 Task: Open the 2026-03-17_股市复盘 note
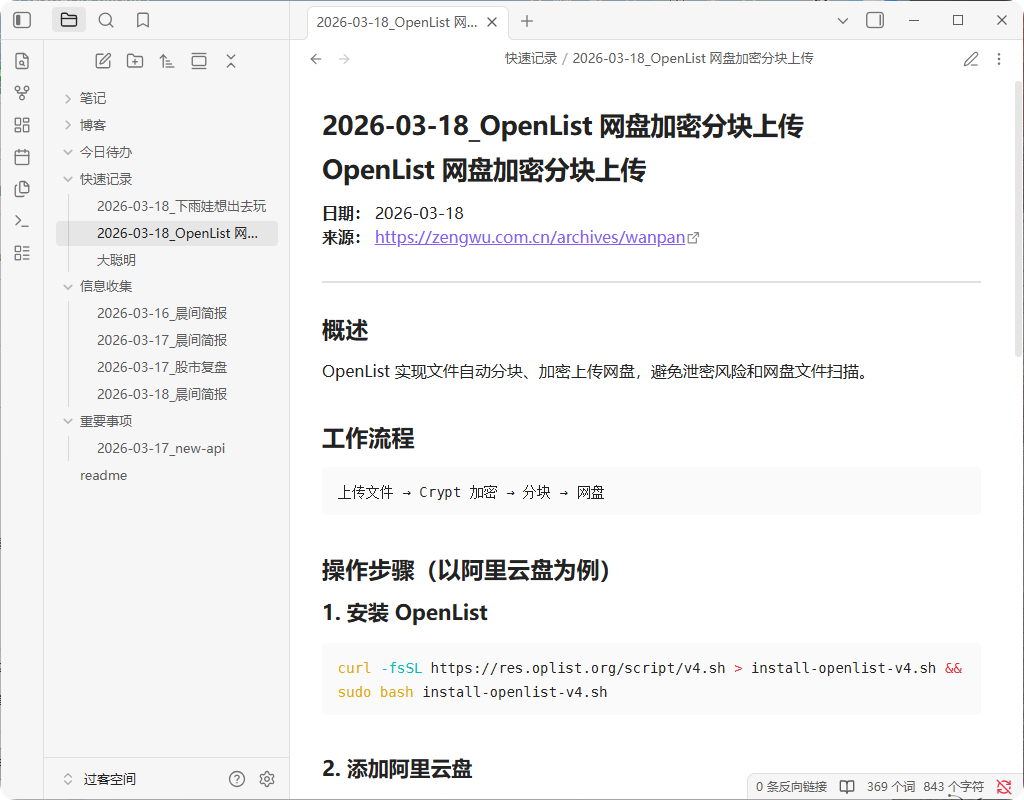click(x=162, y=367)
